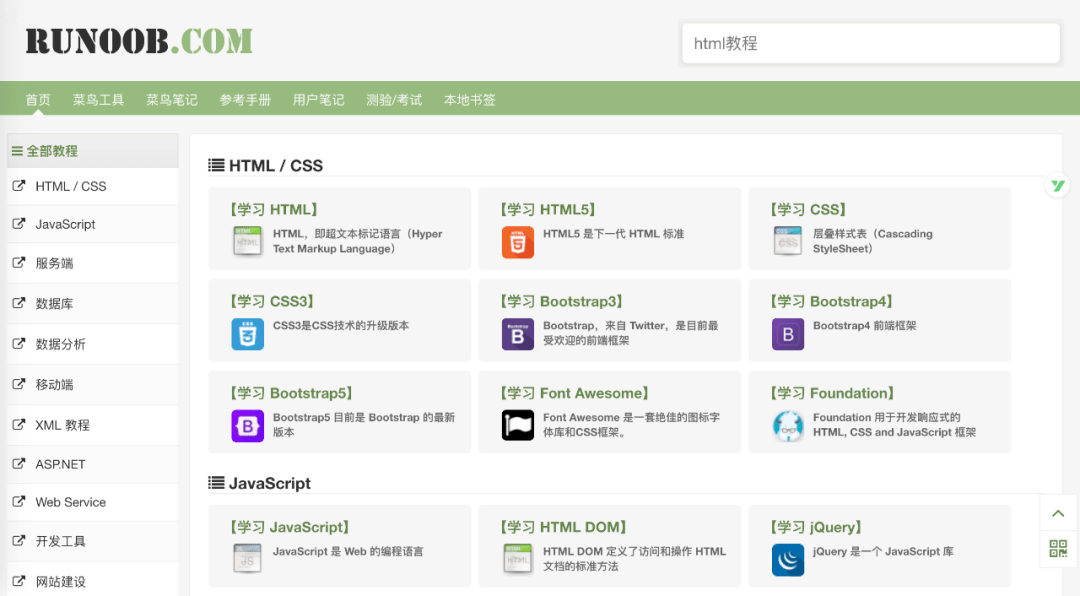Click the JavaScript tutorial card icon
The image size is (1080, 596).
click(247, 558)
